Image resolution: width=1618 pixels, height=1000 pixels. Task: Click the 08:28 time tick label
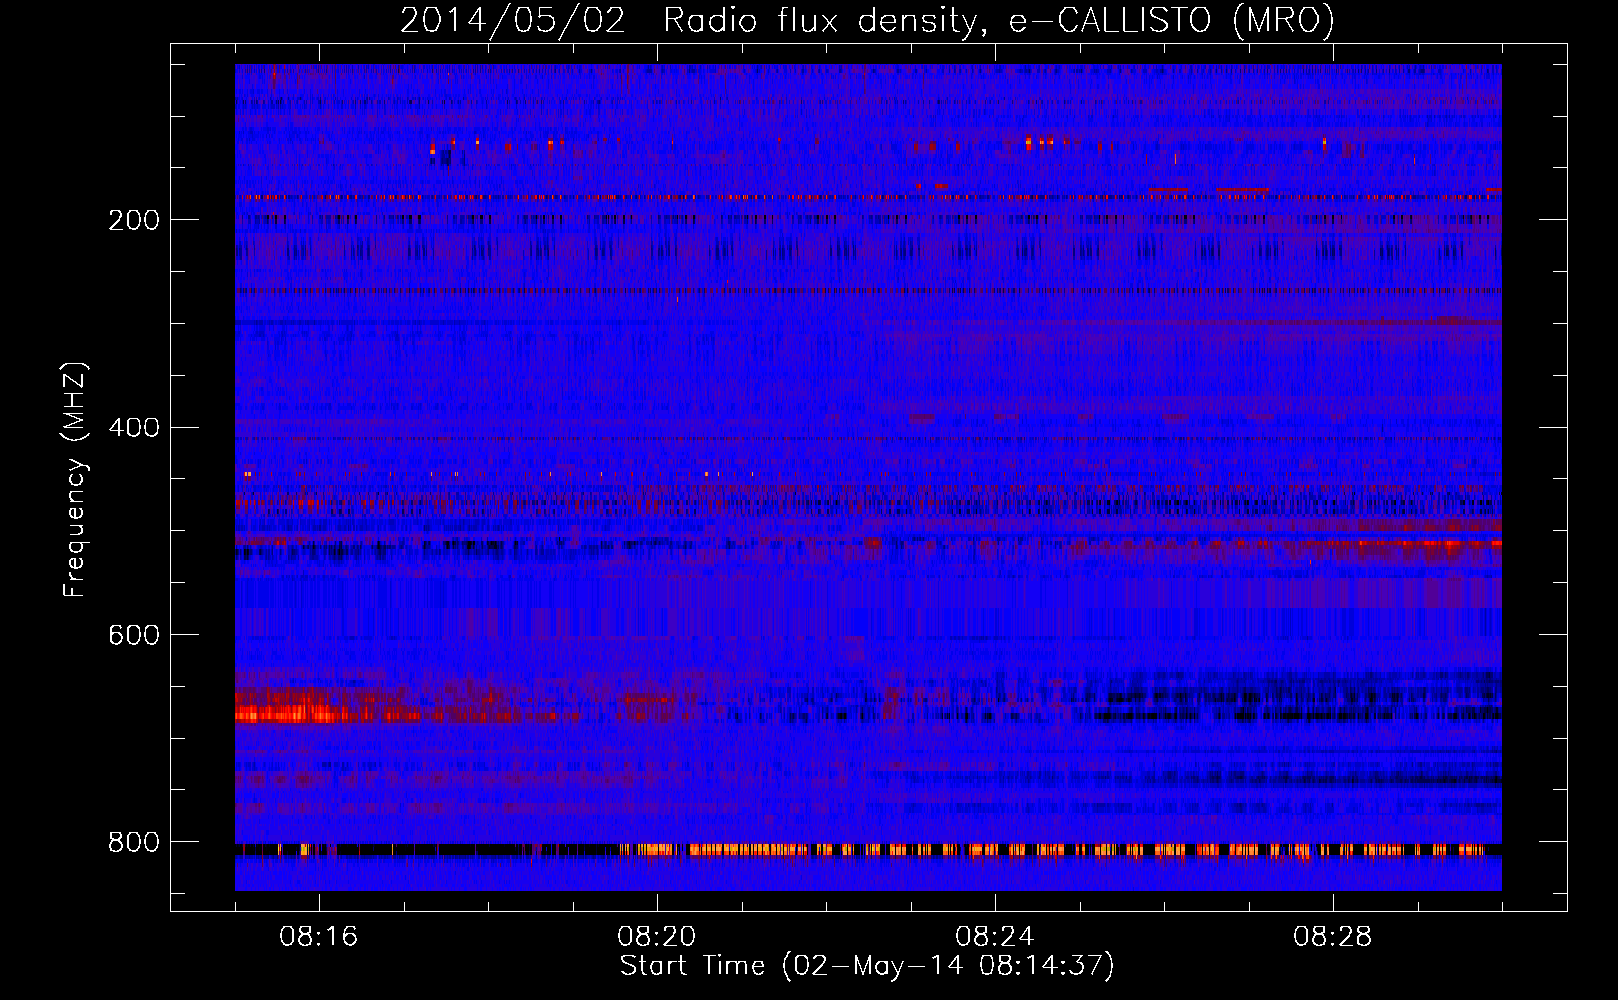point(1333,937)
